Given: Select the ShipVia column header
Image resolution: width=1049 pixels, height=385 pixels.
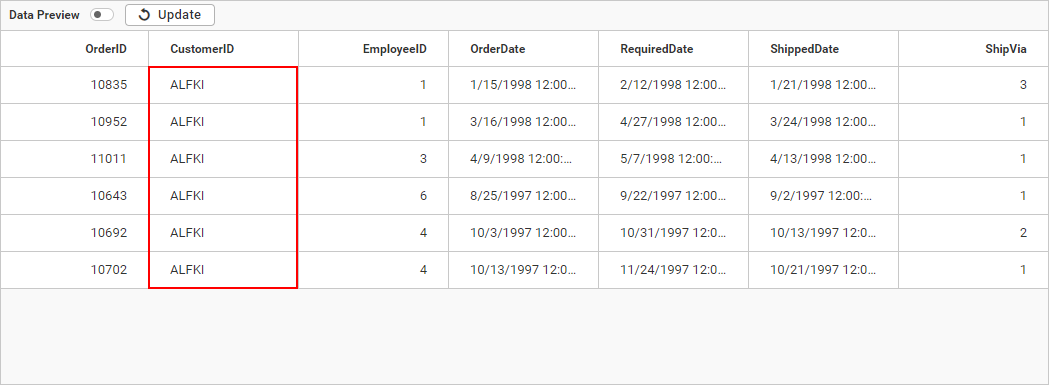Looking at the screenshot, I should [973, 49].
